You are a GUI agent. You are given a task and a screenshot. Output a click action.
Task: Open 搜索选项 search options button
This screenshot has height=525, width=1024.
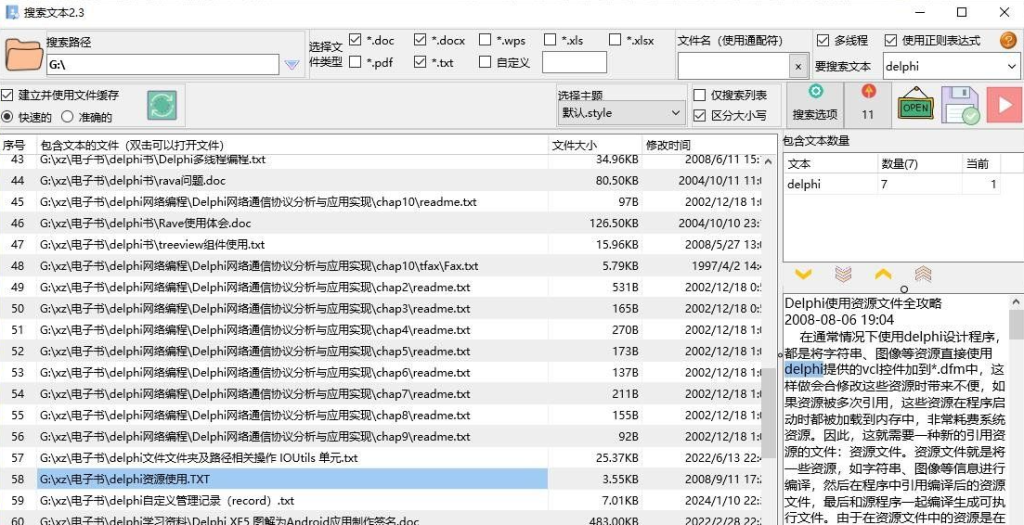pyautogui.click(x=815, y=104)
